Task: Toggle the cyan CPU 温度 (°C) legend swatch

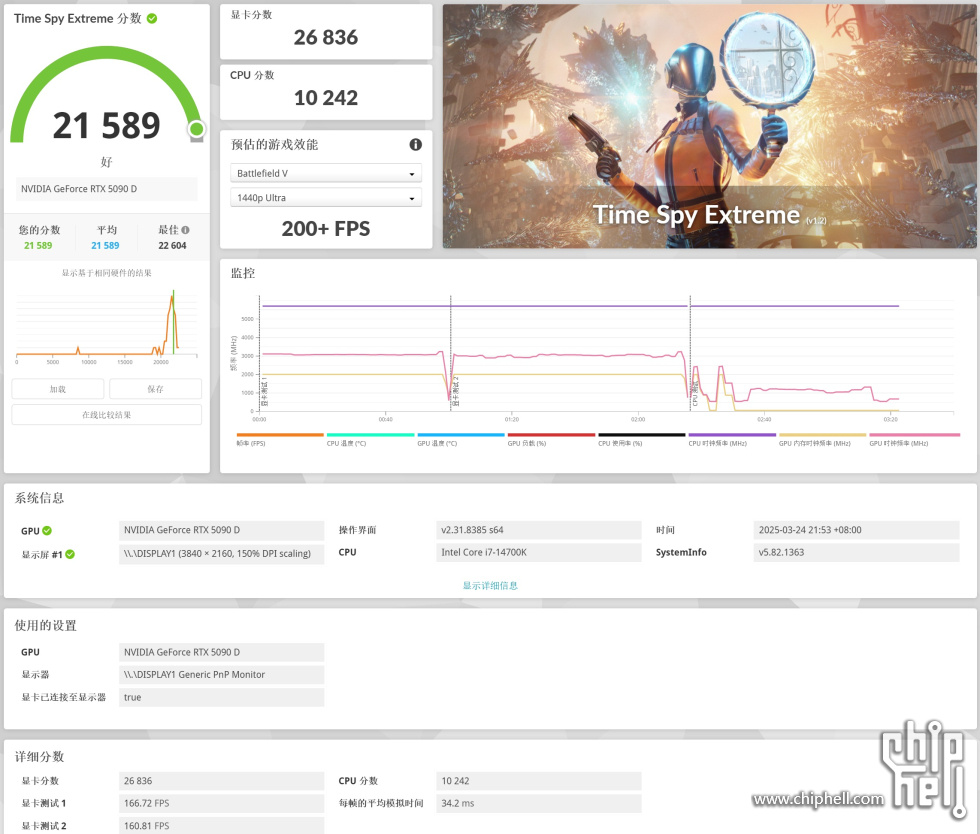Action: pos(370,435)
